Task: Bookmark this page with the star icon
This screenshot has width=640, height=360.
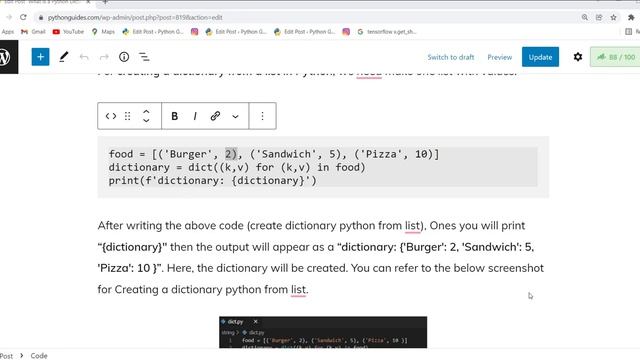Action: [613, 17]
